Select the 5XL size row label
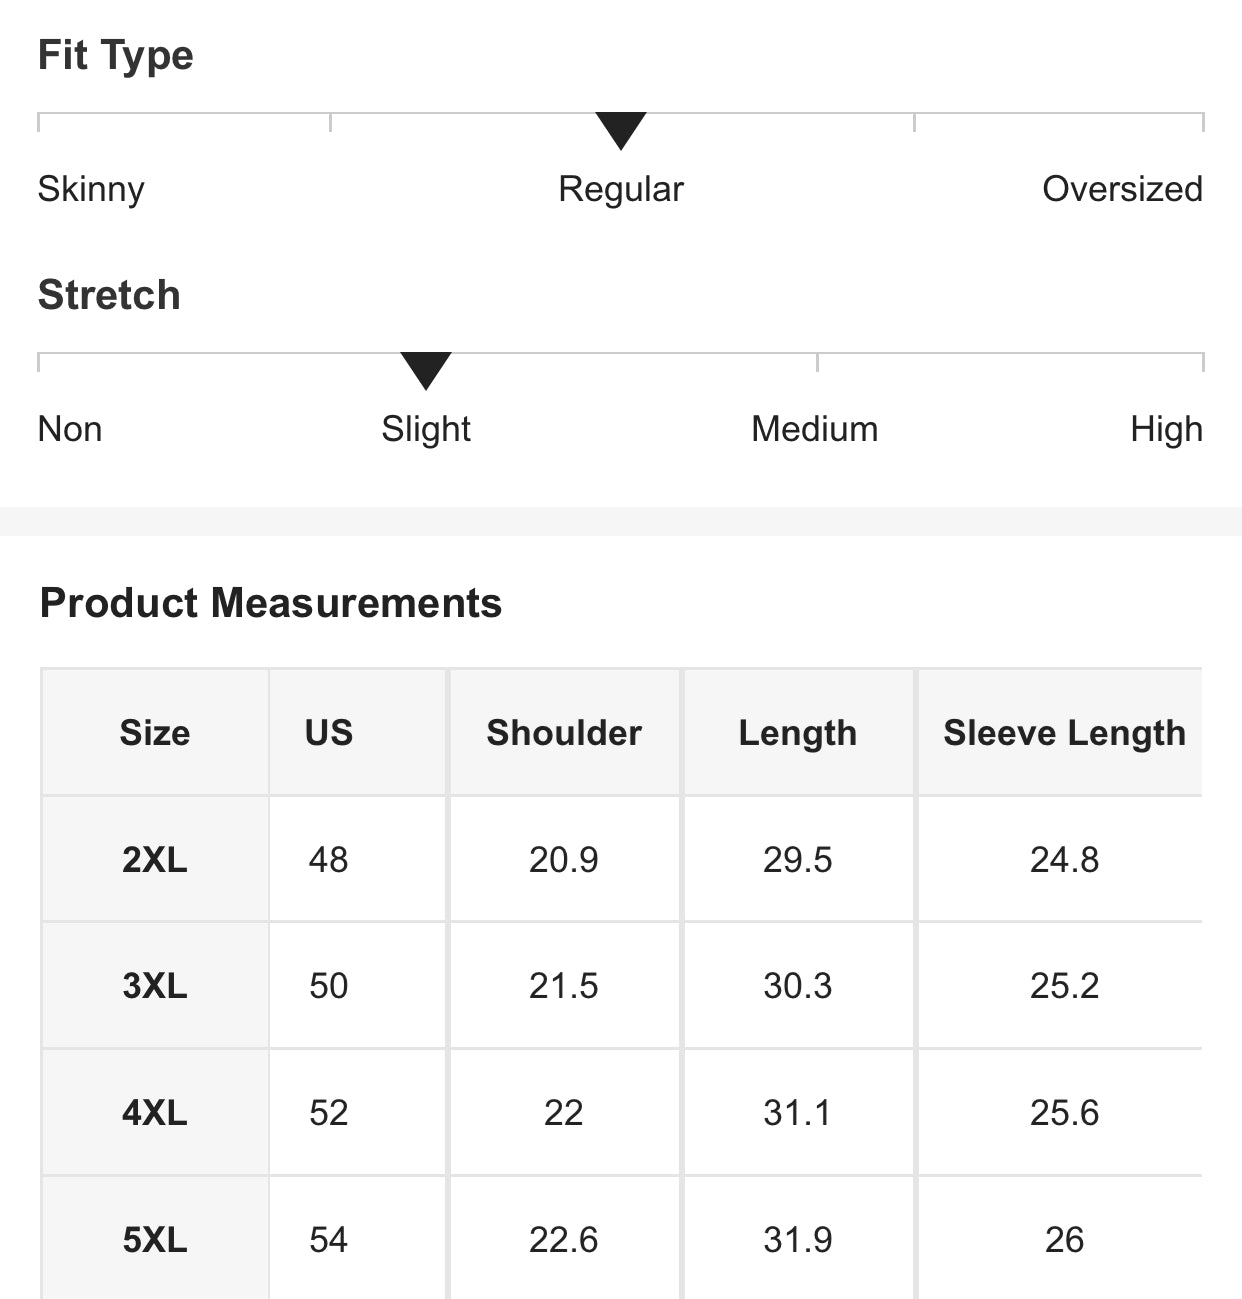The width and height of the screenshot is (1242, 1299). pyautogui.click(x=155, y=1240)
